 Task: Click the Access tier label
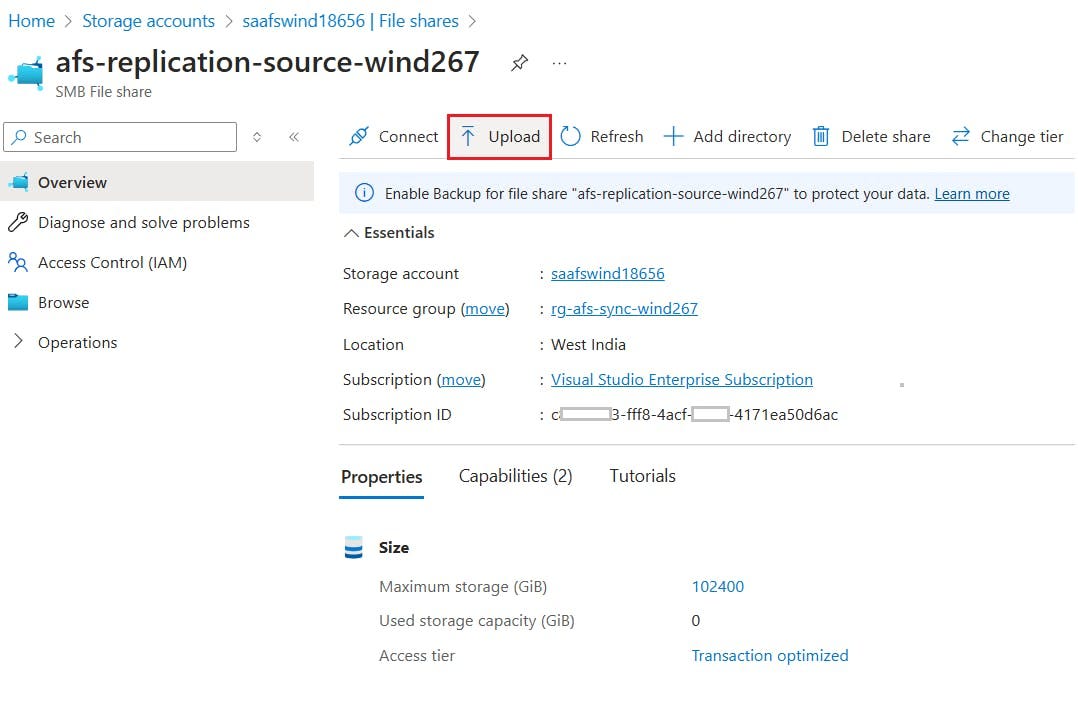point(417,656)
